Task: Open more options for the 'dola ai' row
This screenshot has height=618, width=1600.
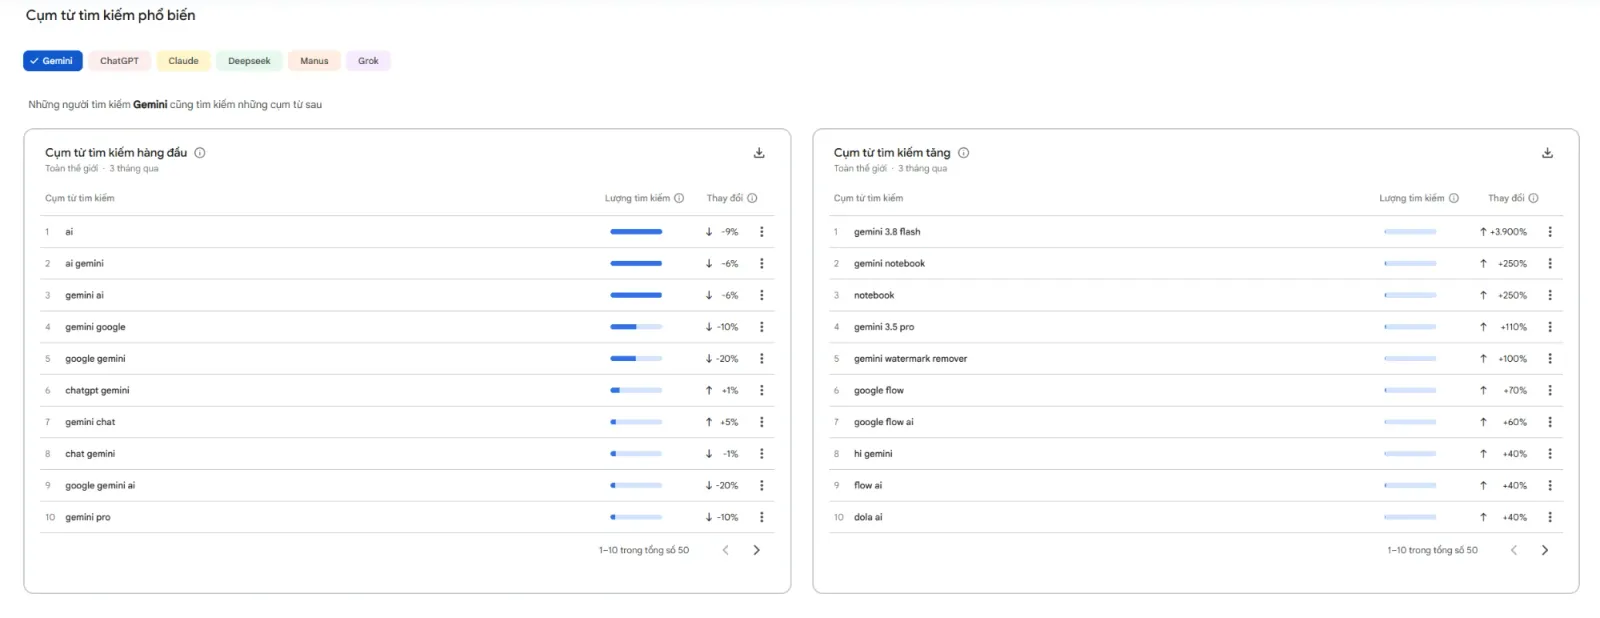Action: click(1550, 517)
